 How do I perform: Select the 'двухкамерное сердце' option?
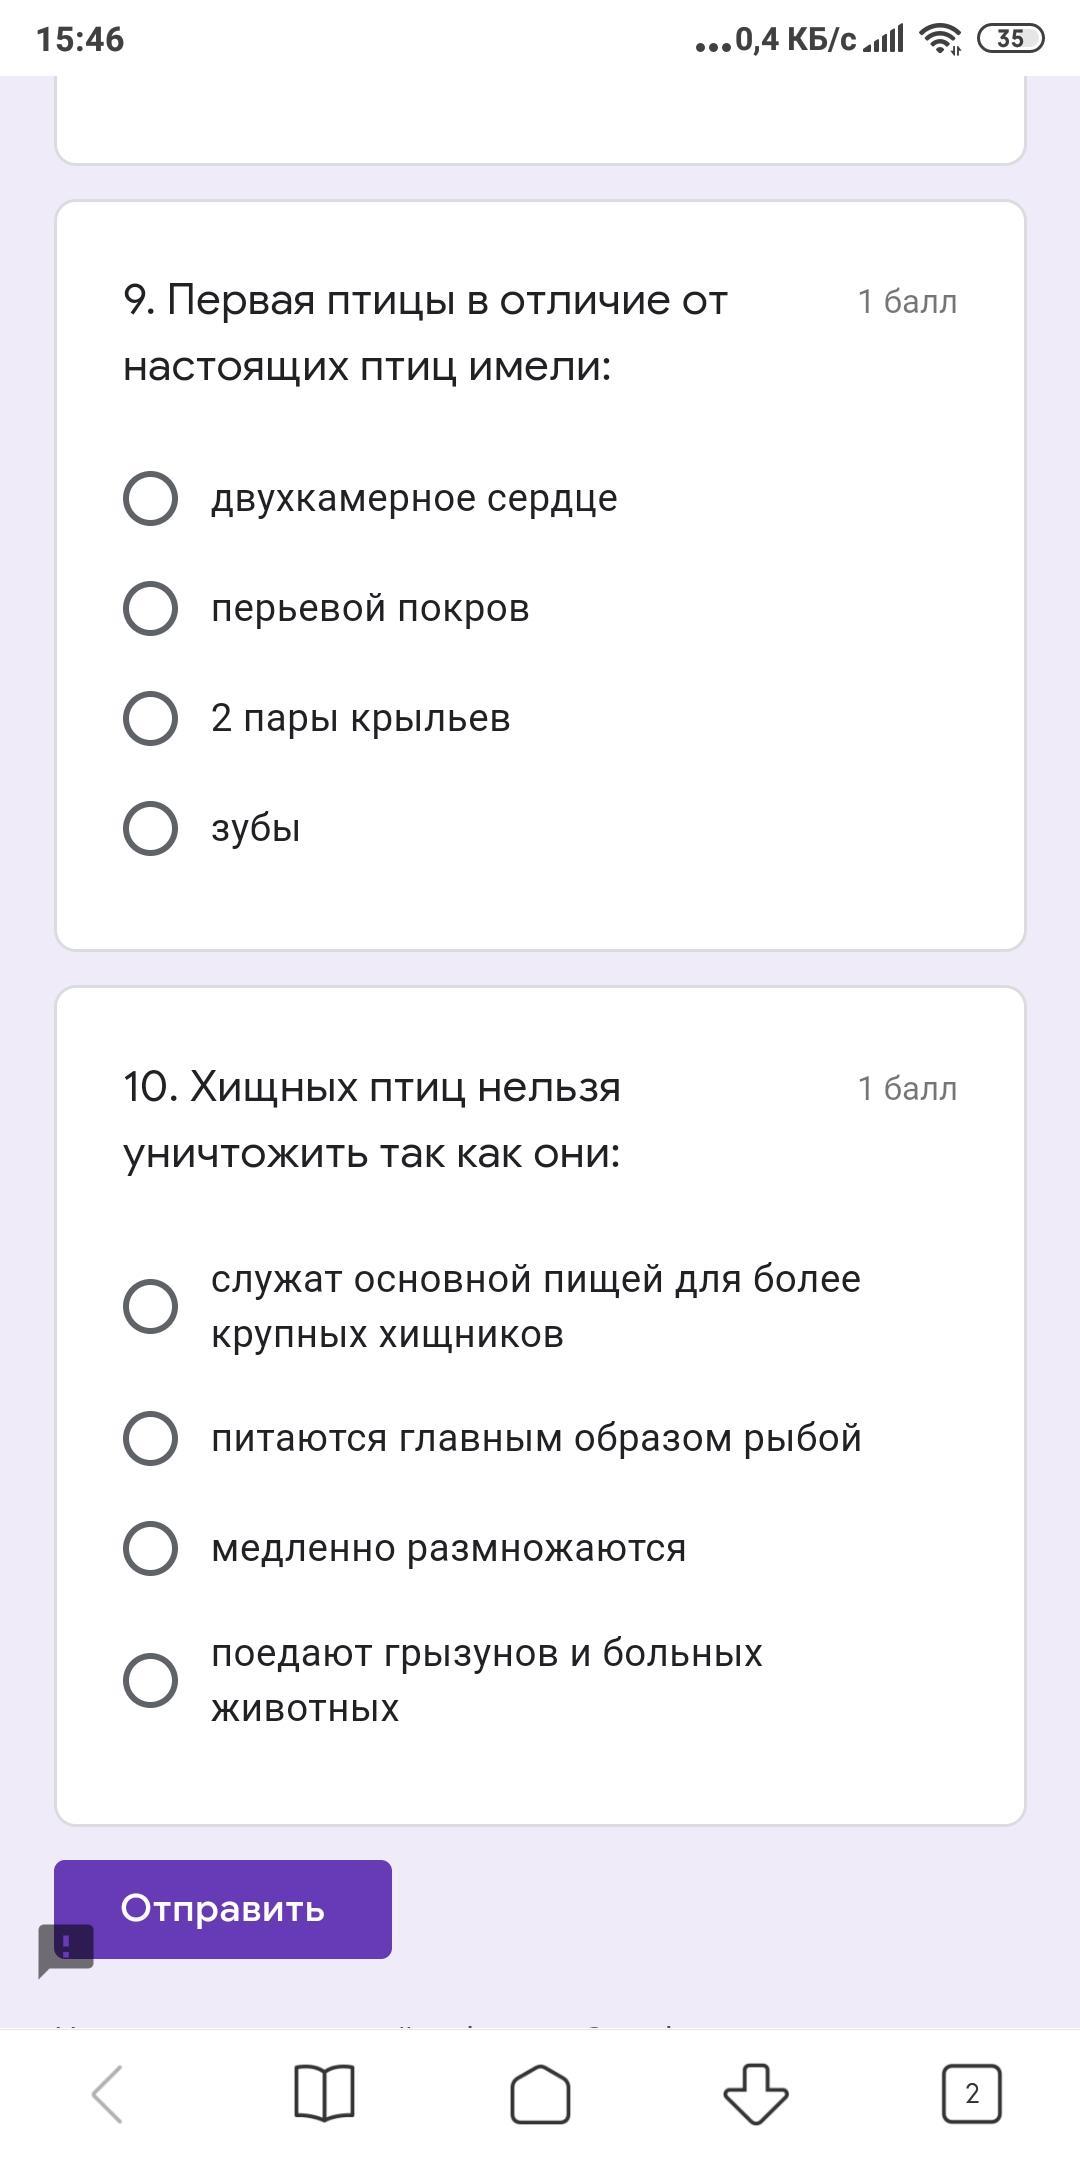point(151,498)
